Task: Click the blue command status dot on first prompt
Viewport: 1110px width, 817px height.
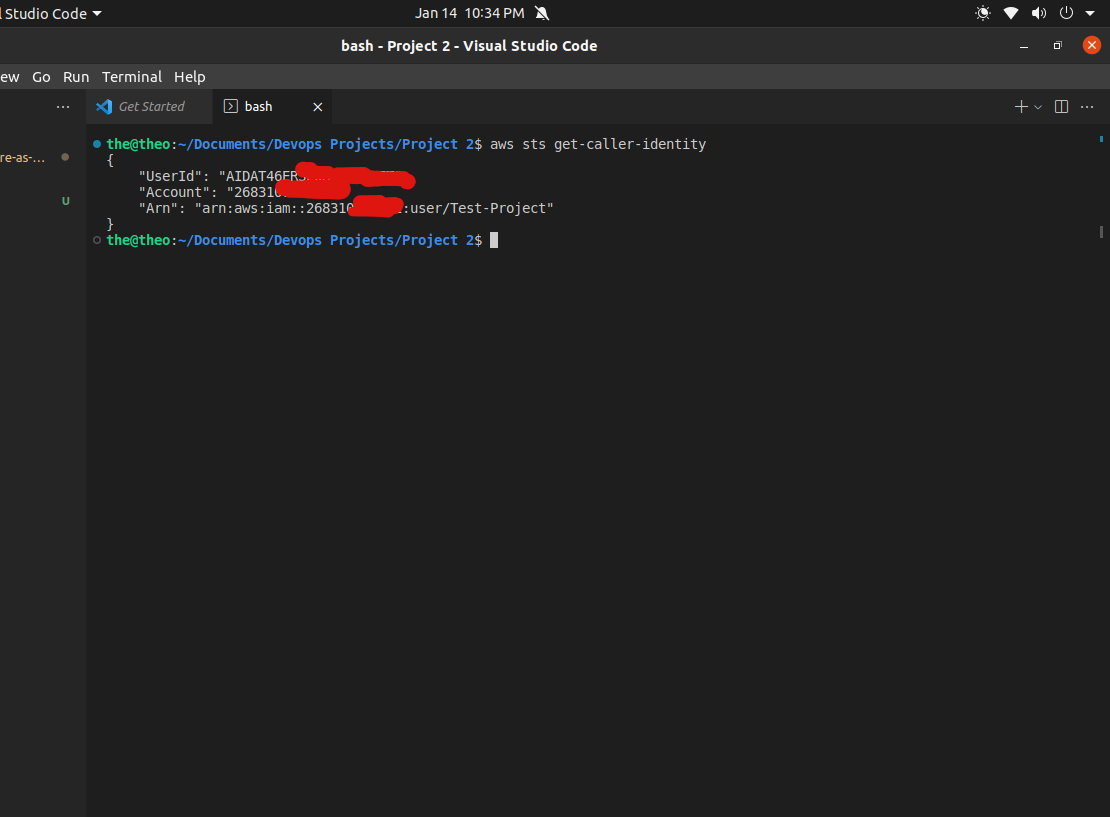Action: pyautogui.click(x=97, y=144)
